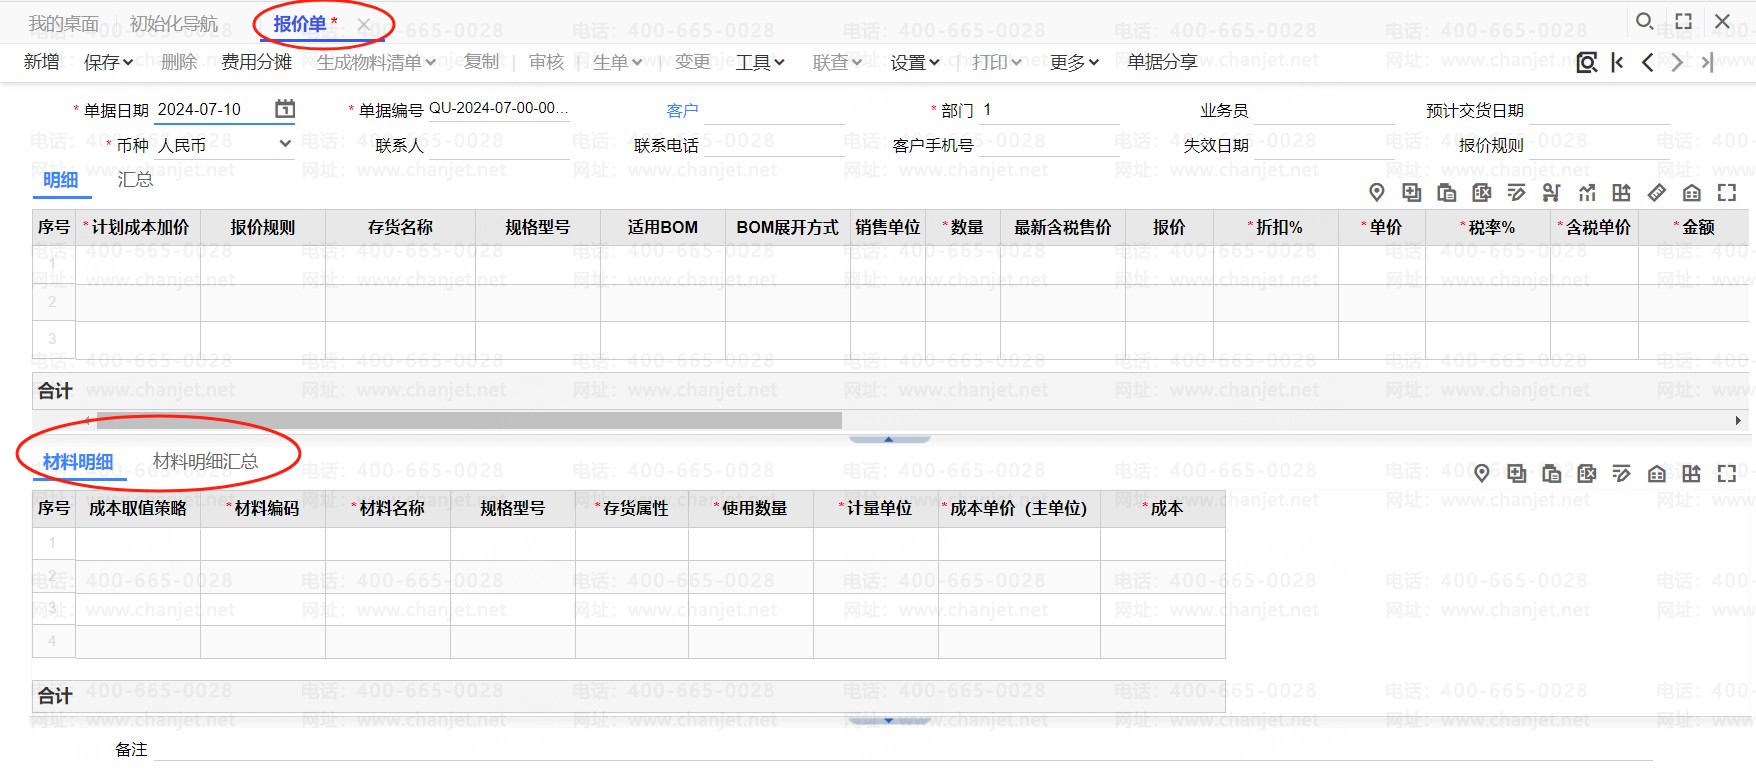Click the paste rows icon in 明细 toolbar
The height and width of the screenshot is (777, 1756).
1447,193
